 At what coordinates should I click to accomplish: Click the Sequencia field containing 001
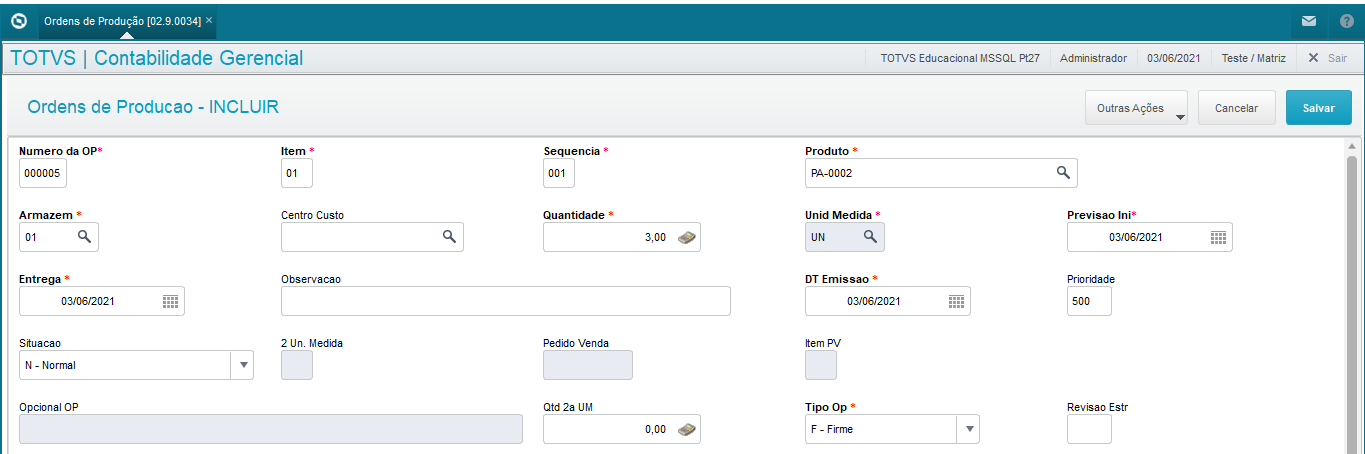(x=559, y=173)
